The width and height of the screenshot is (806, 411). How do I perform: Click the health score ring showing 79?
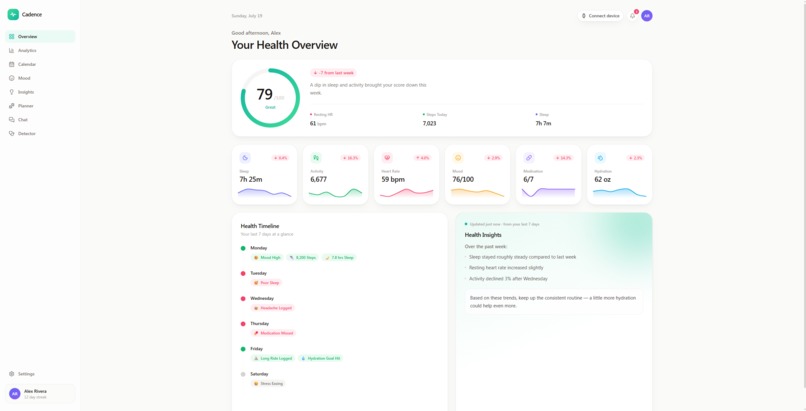(x=270, y=98)
